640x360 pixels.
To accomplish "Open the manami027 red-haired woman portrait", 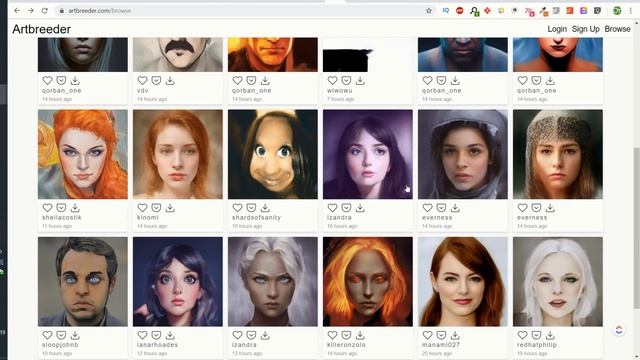I will (x=463, y=282).
